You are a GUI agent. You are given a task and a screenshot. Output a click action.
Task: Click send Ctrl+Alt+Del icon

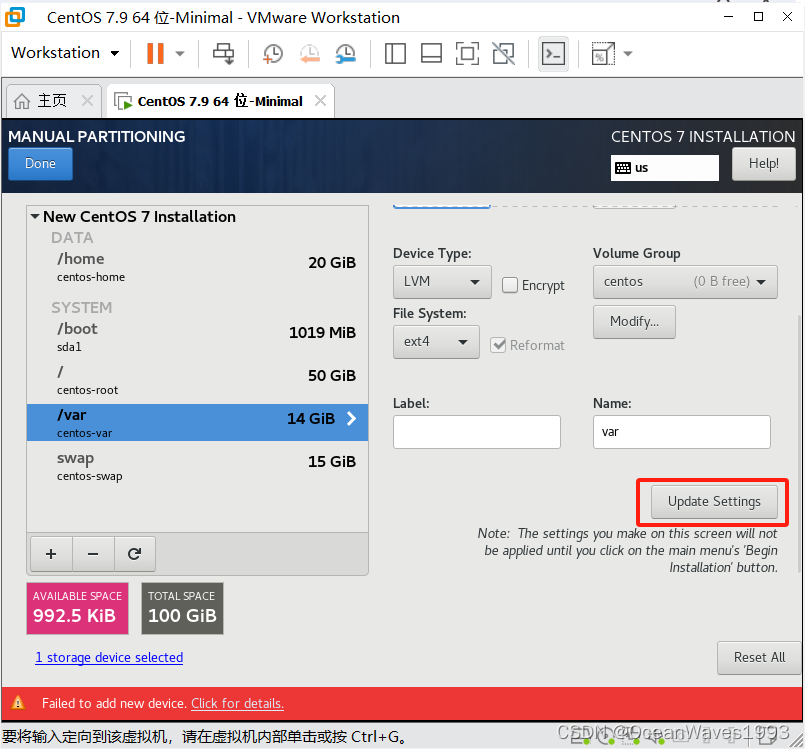[x=223, y=53]
